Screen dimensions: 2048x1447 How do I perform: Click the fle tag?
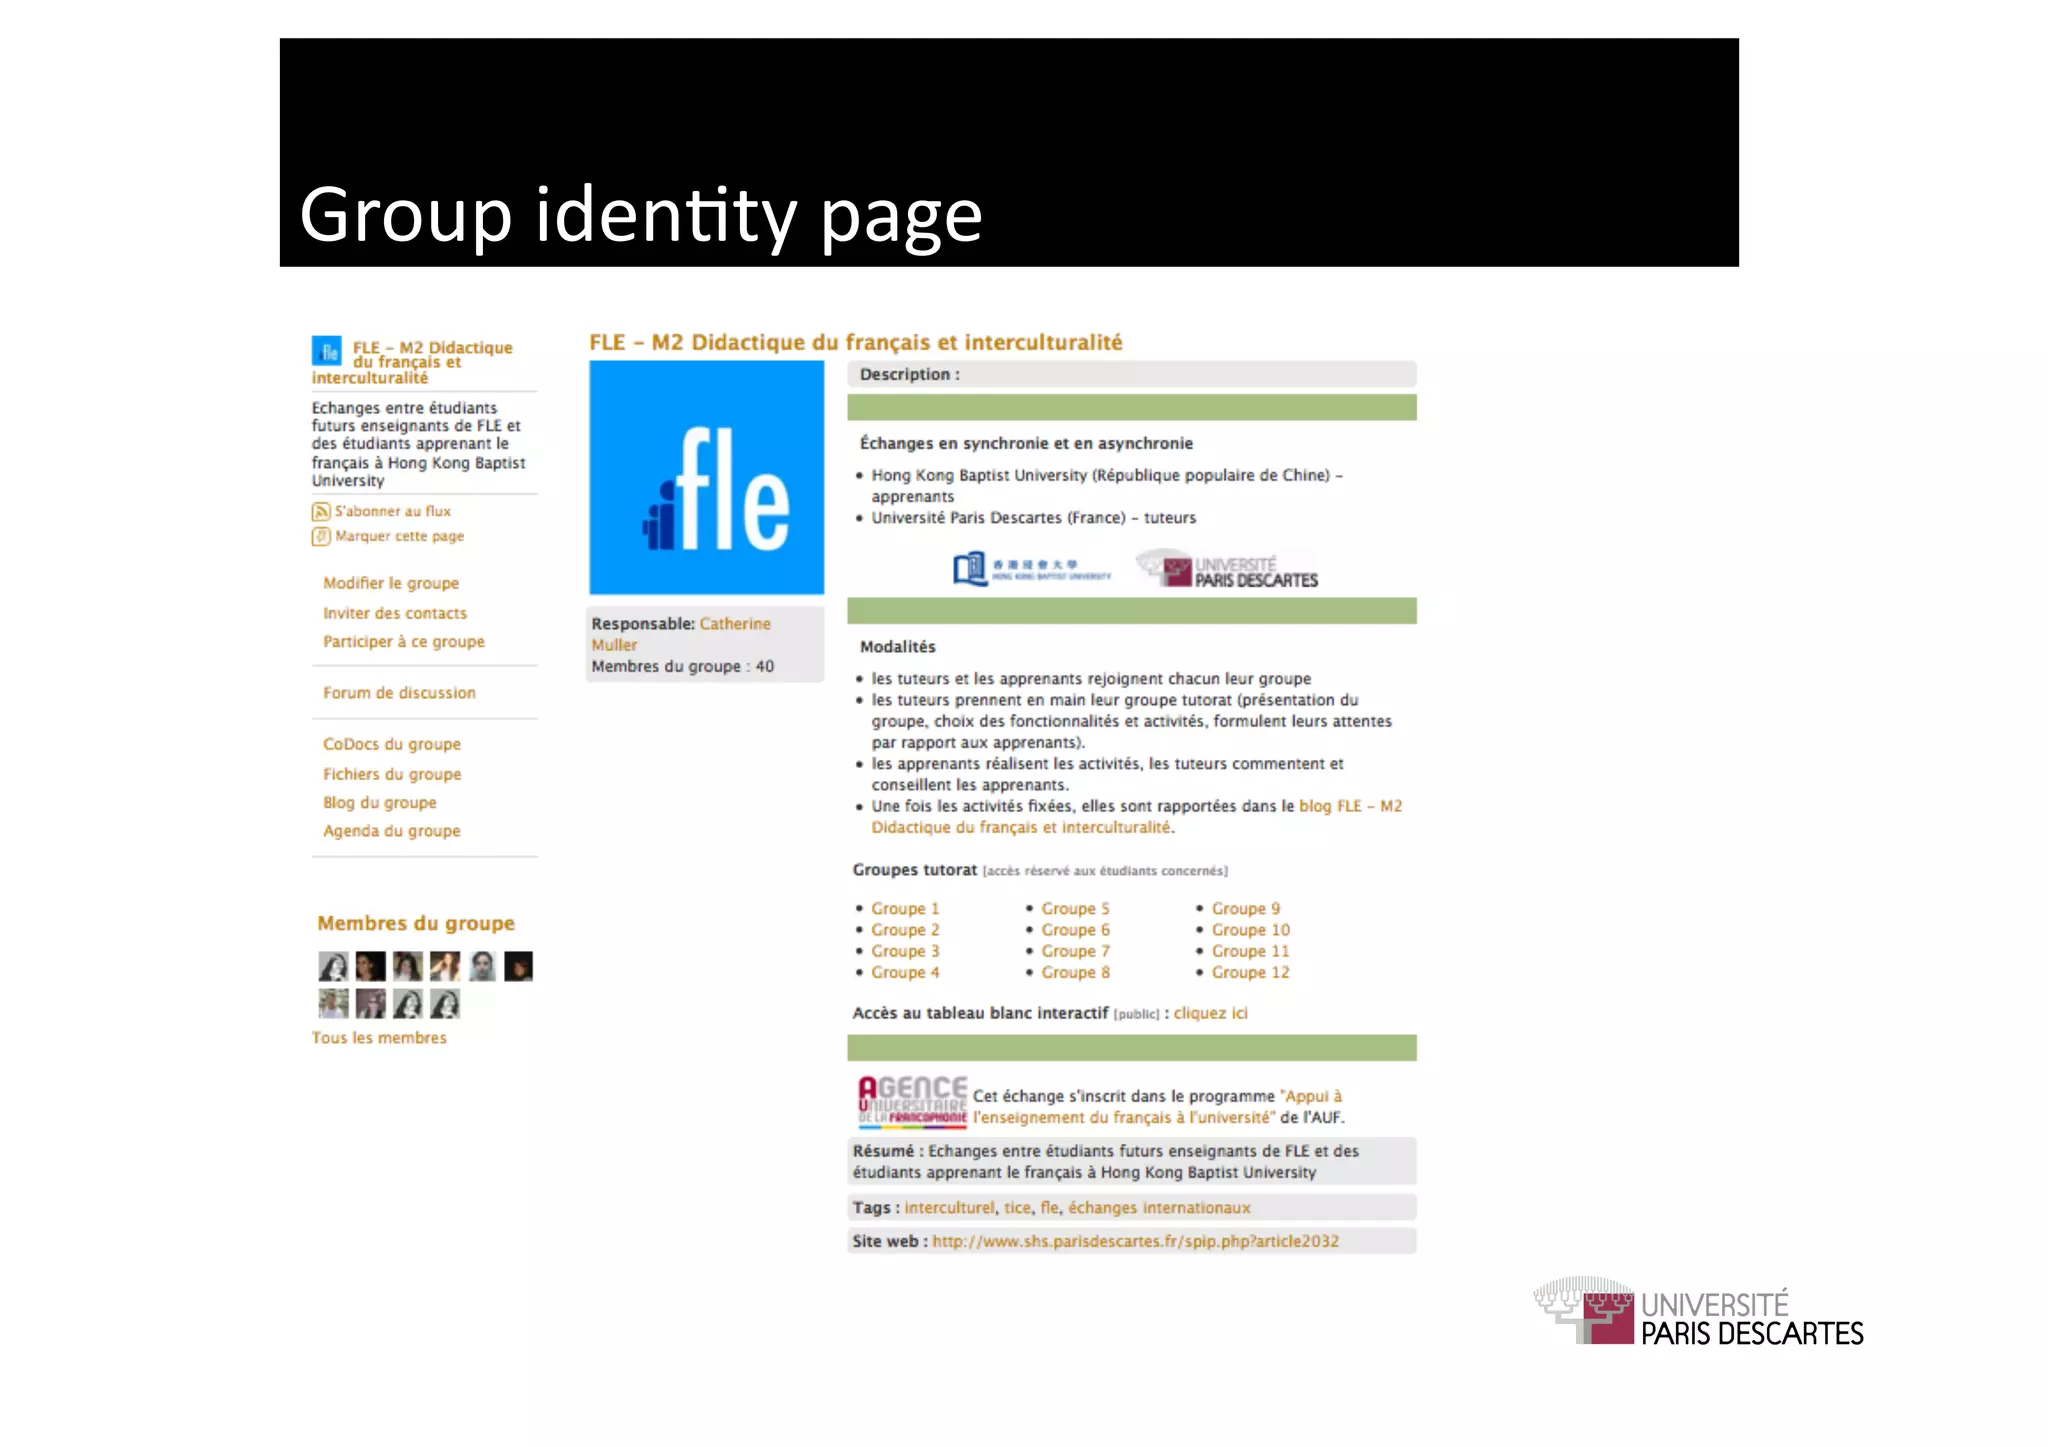(x=1049, y=1208)
